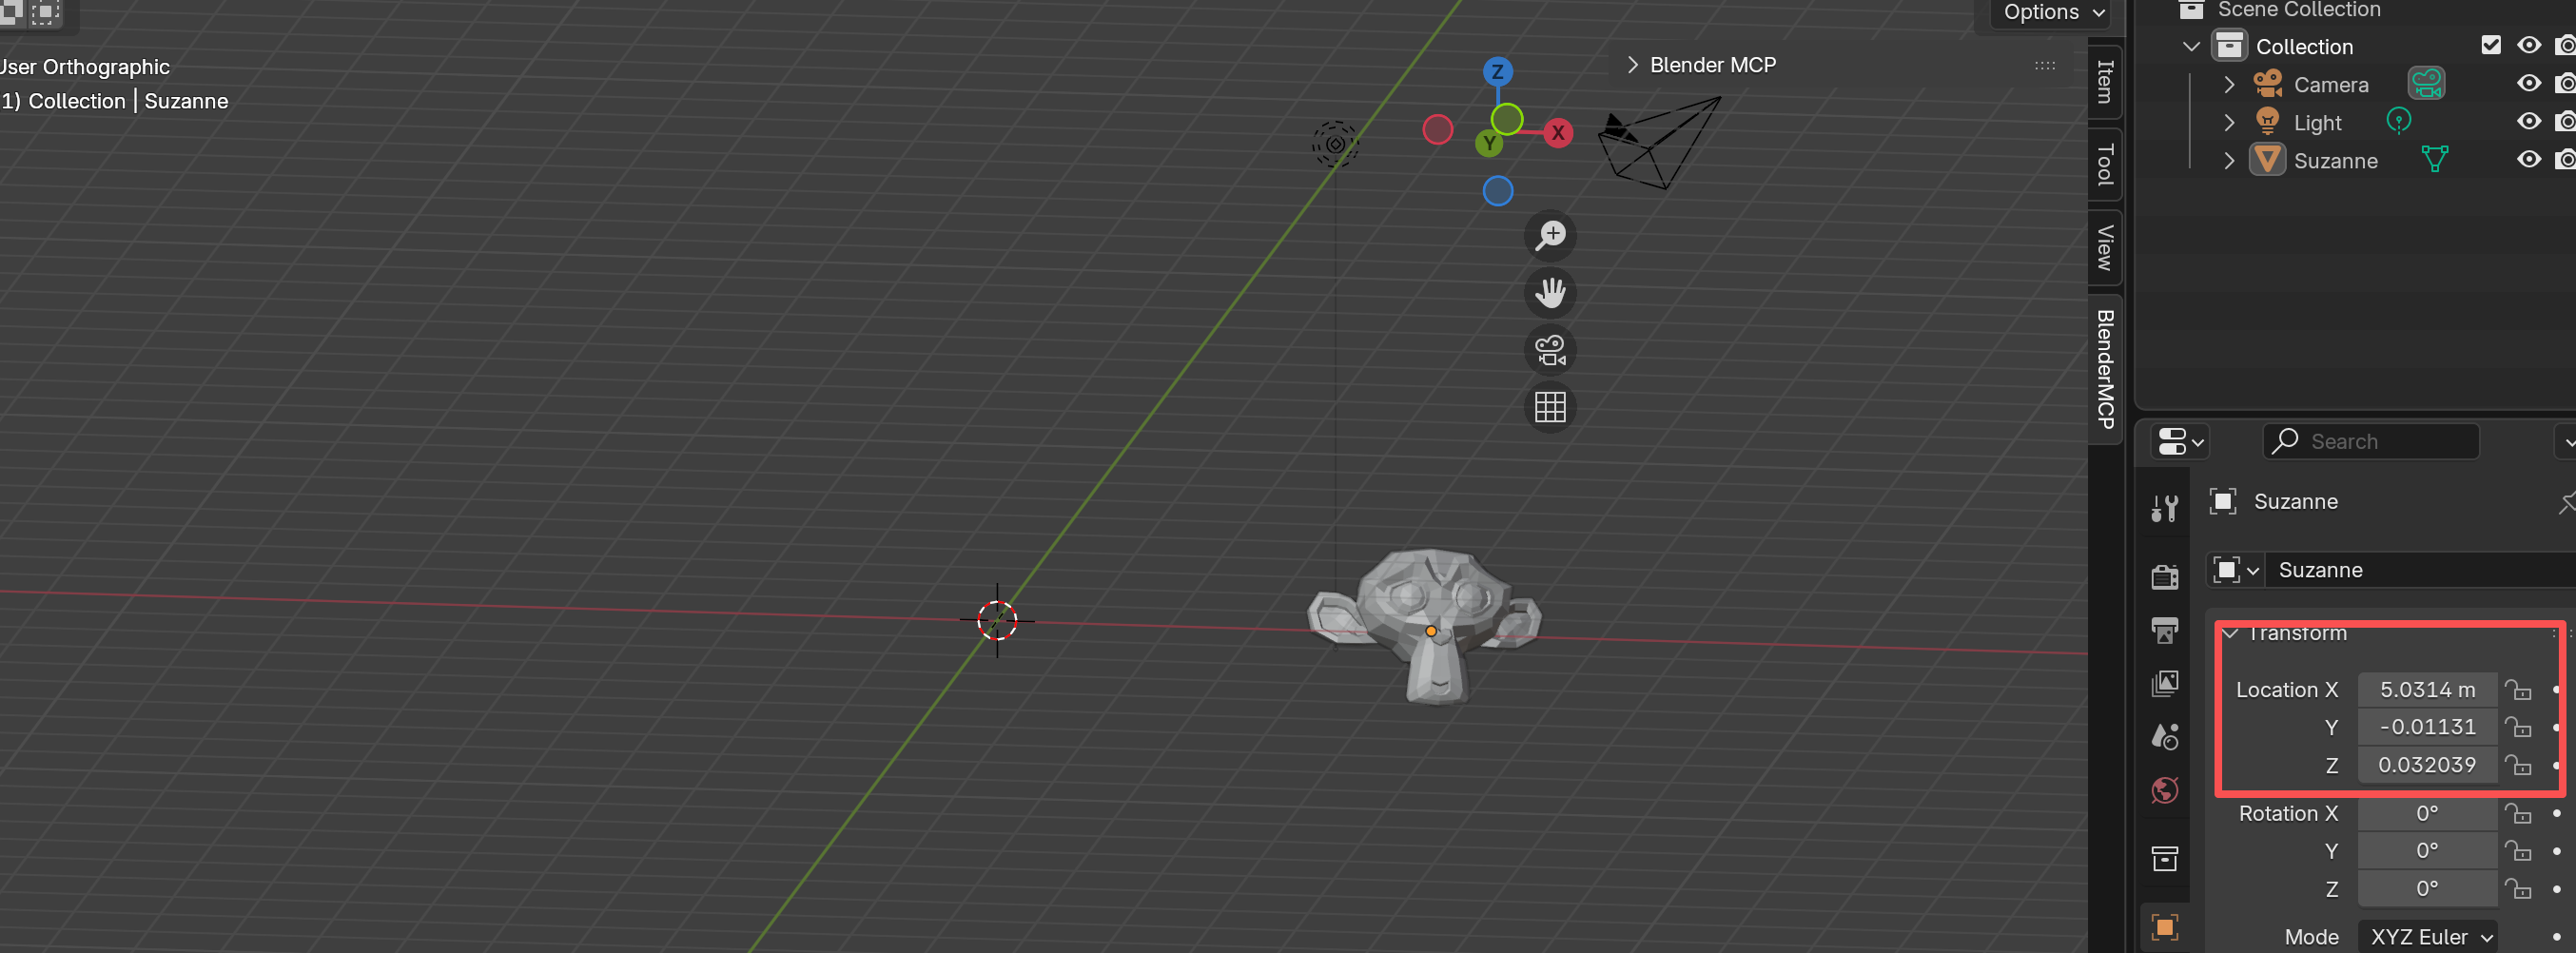Toggle camera view using viewport camera gizmo
2576x953 pixels.
coord(1550,350)
